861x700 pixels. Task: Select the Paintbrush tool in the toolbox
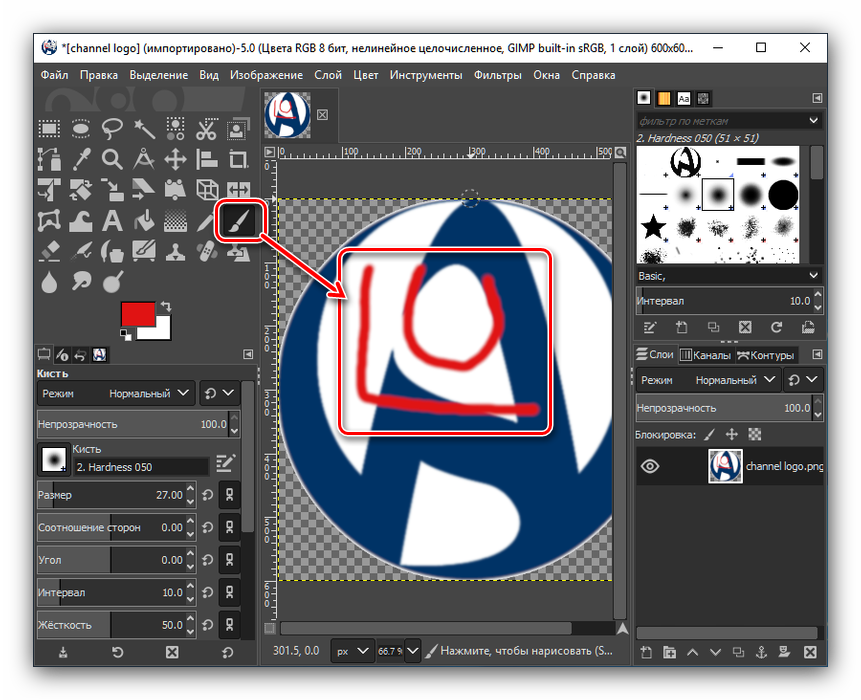[x=240, y=220]
